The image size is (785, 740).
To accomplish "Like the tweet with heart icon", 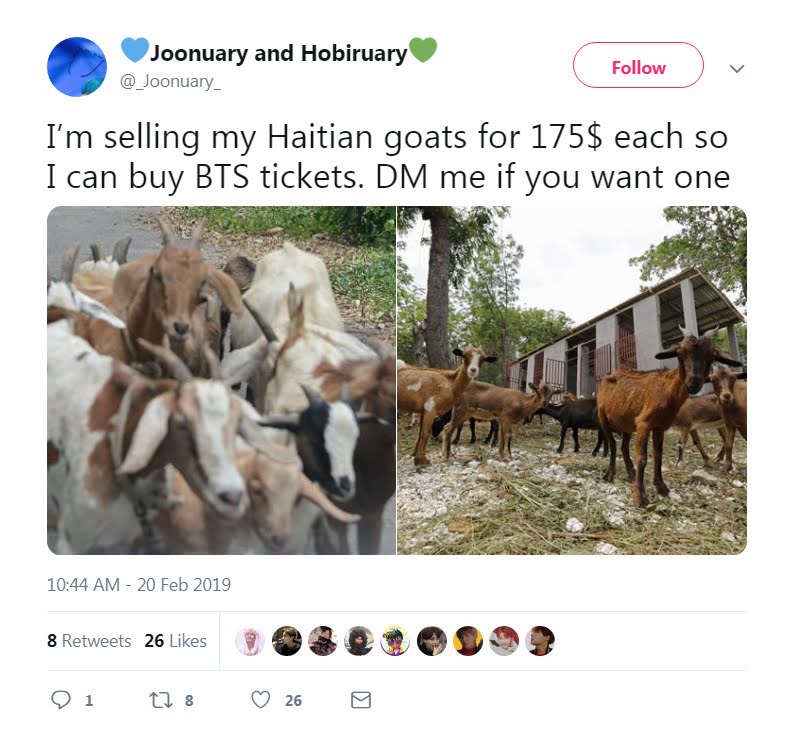I will (x=260, y=699).
